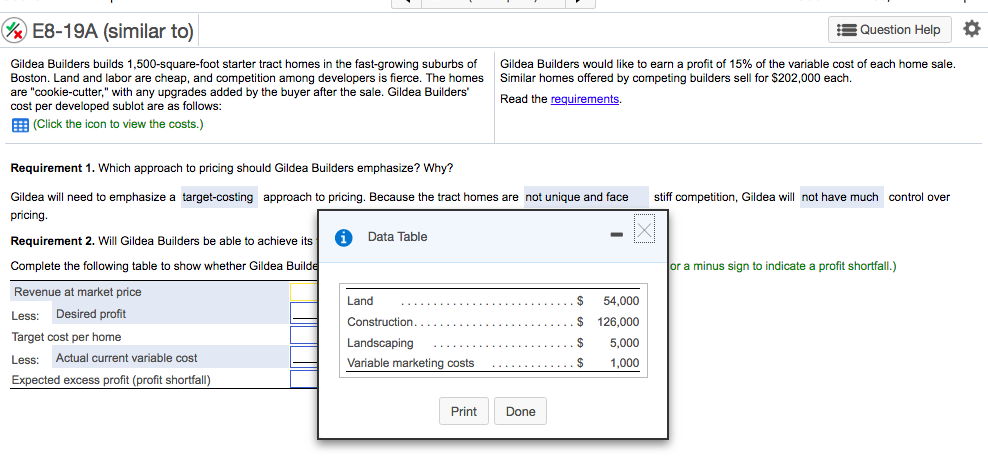The height and width of the screenshot is (464, 988).
Task: Click the Target cost per home label
Action: click(x=66, y=337)
